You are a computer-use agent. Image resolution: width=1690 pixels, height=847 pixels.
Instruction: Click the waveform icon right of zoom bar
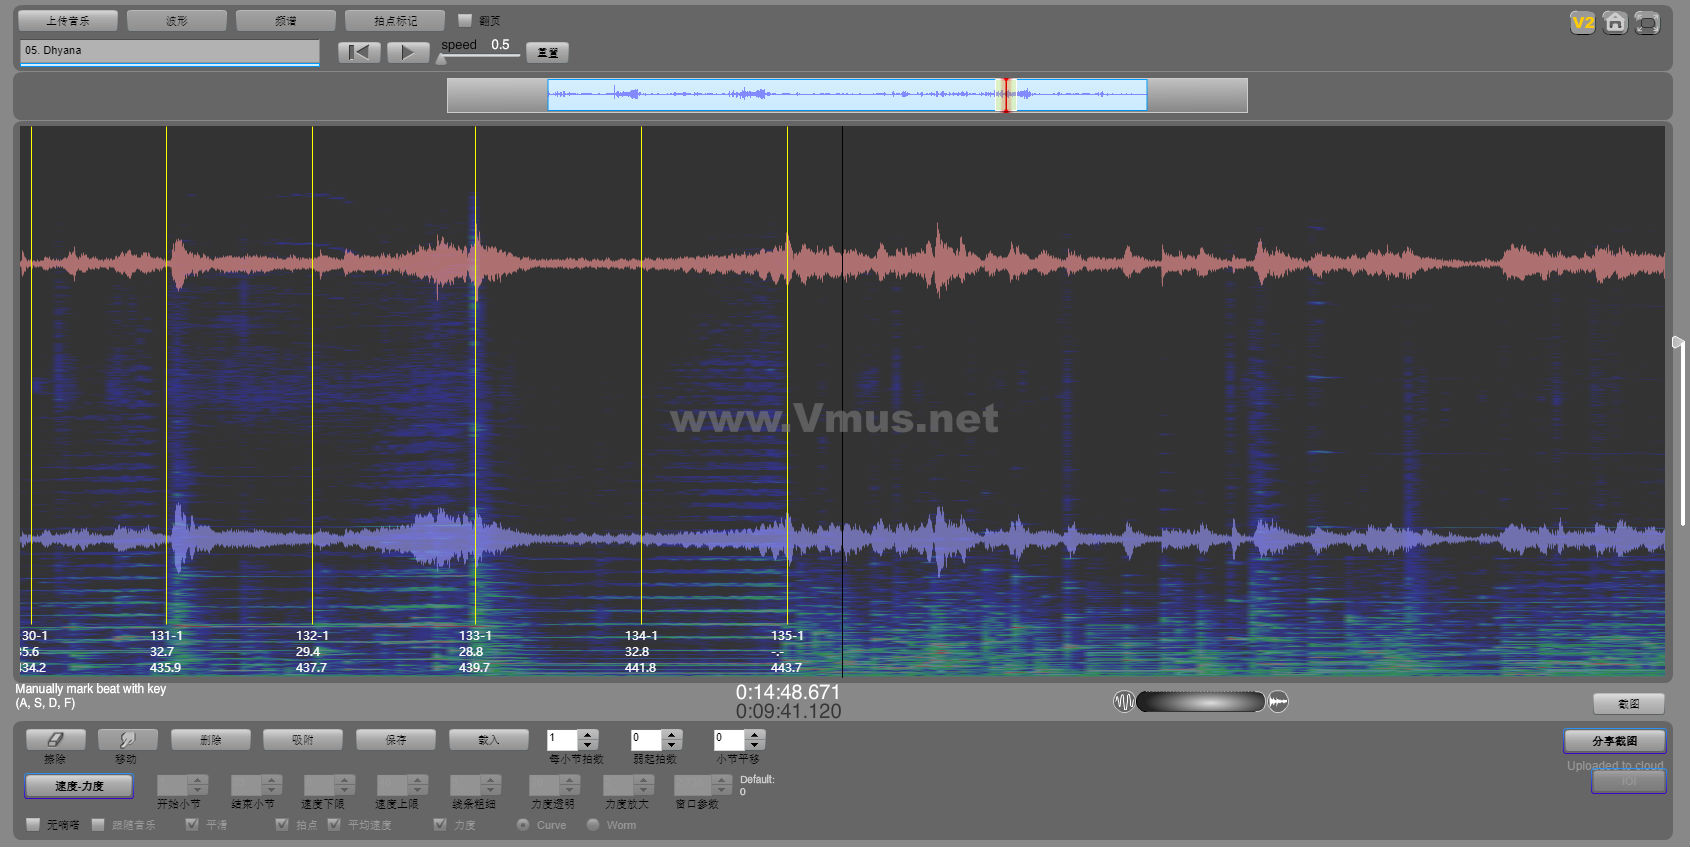[1278, 702]
